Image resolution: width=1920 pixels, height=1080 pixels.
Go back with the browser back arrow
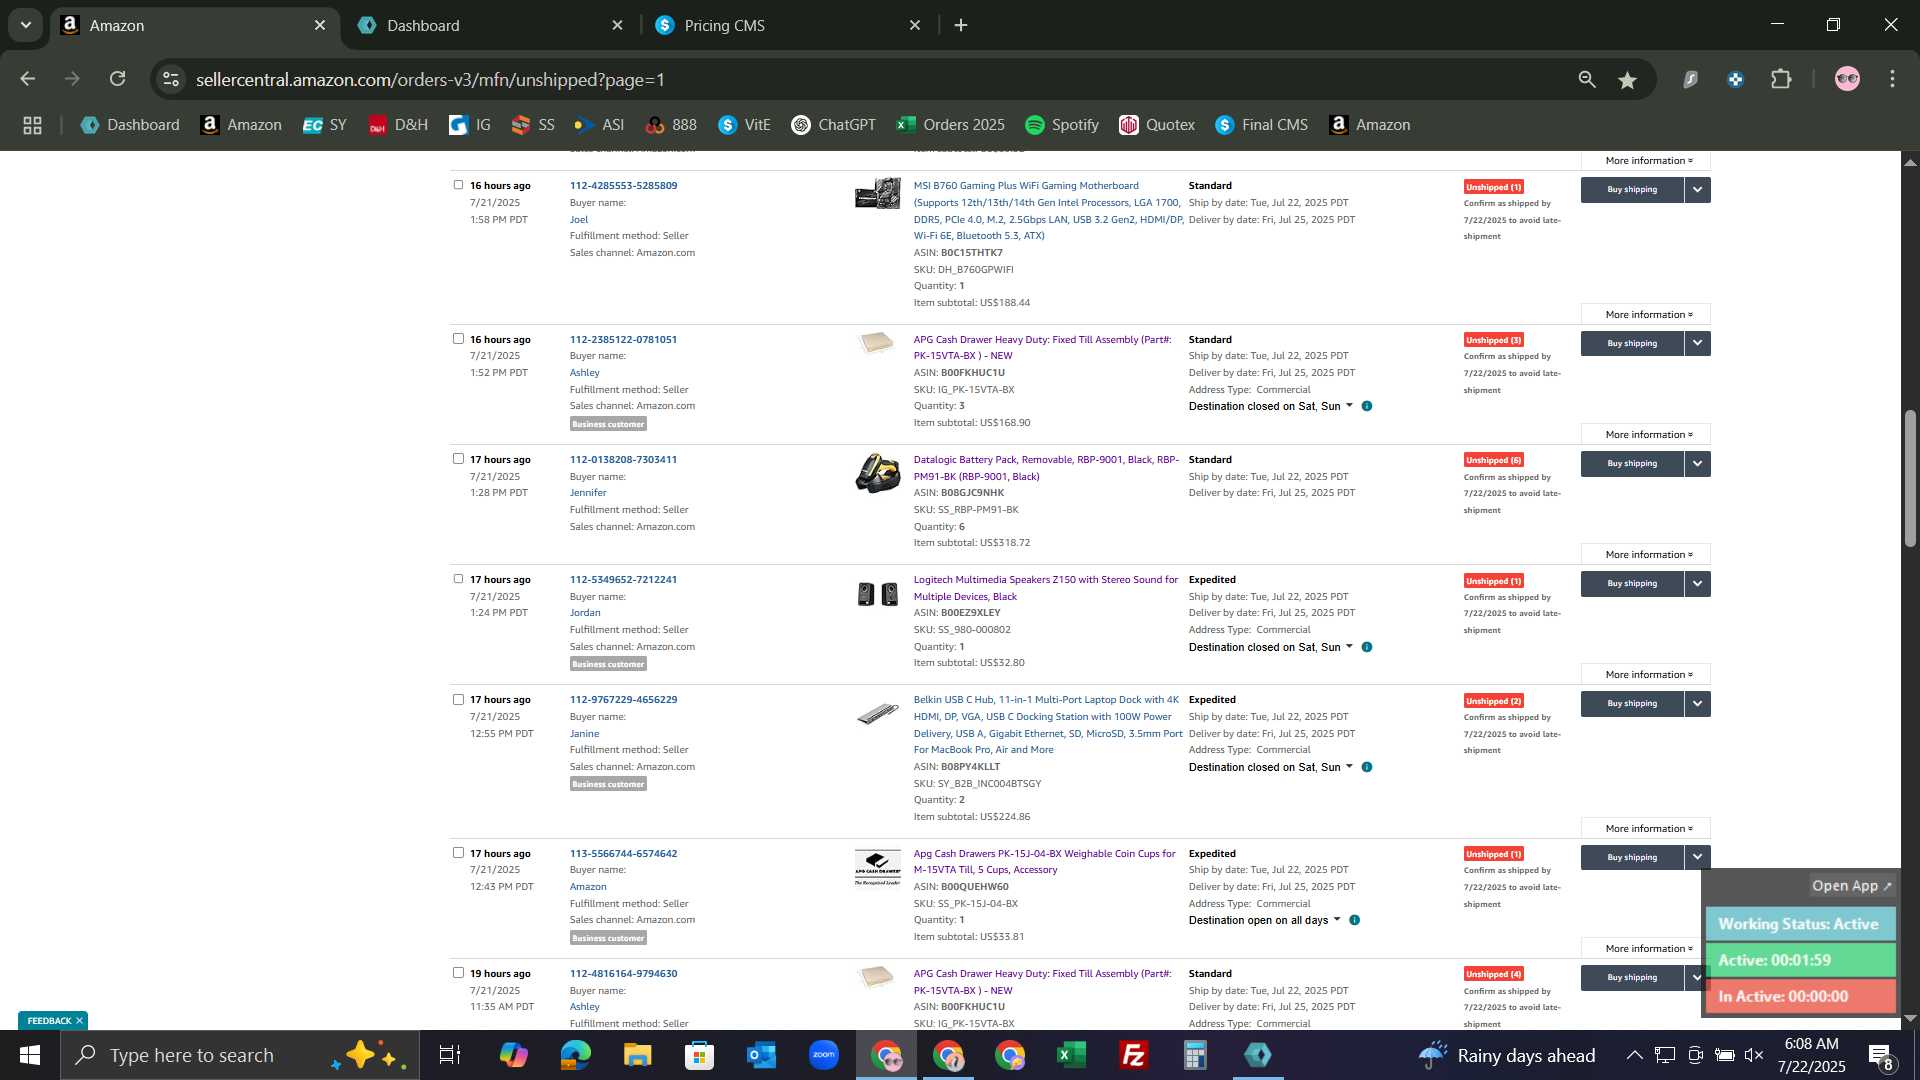[x=28, y=79]
